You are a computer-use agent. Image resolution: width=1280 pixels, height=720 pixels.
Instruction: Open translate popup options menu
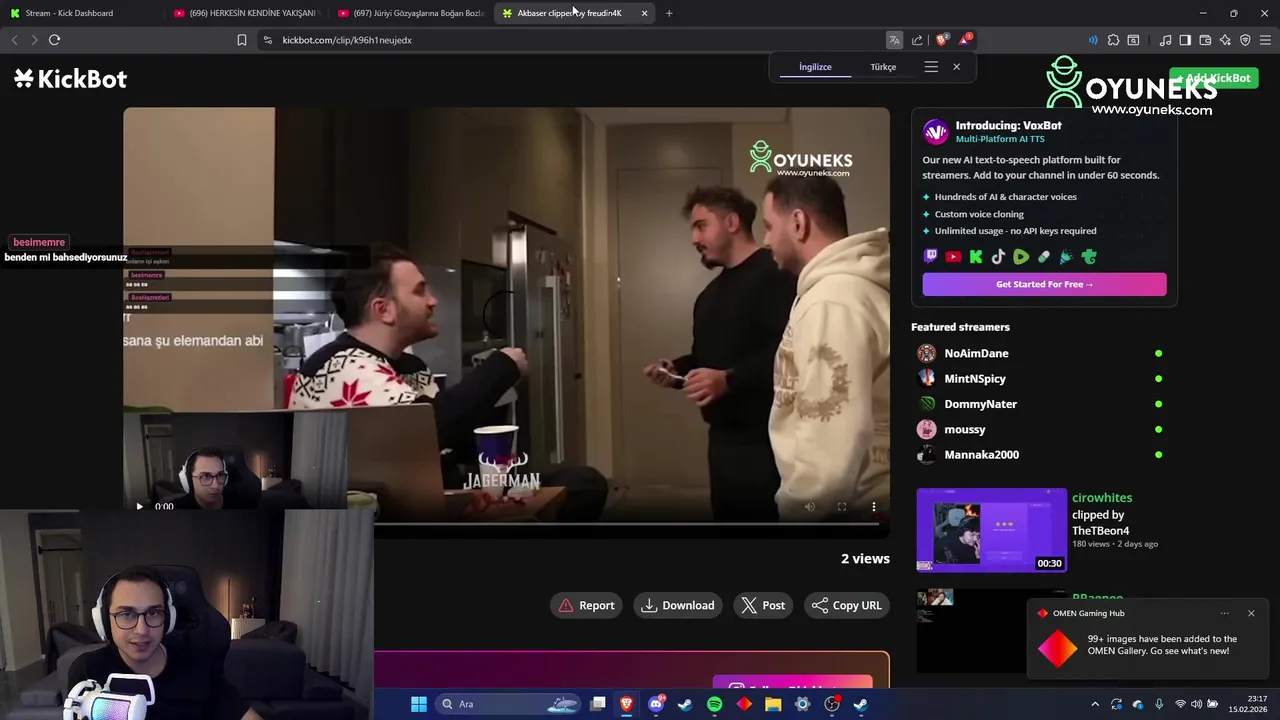click(931, 67)
